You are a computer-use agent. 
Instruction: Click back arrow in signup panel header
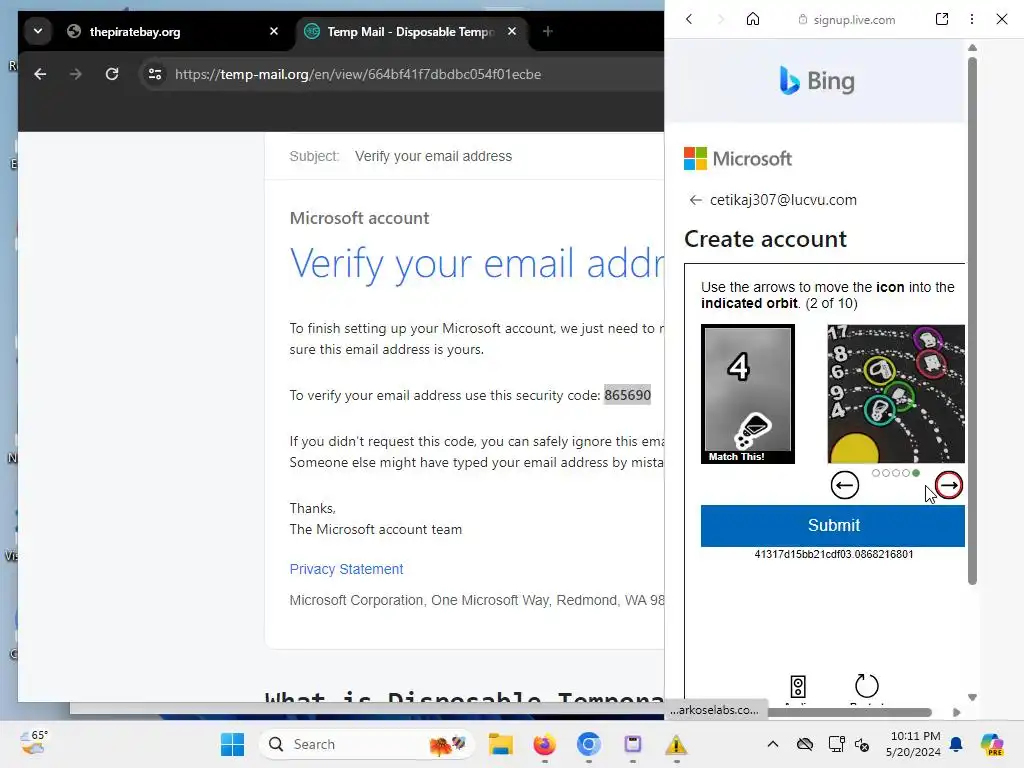coord(689,20)
